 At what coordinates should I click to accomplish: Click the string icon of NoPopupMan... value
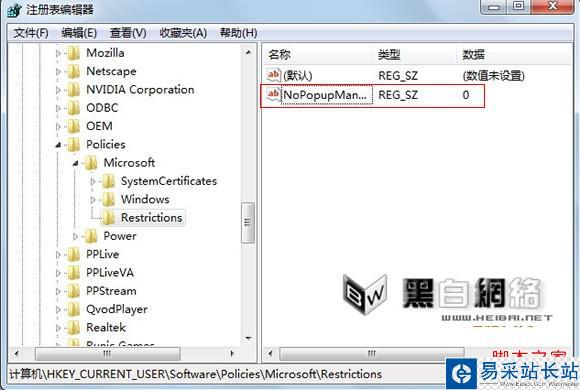coord(274,95)
